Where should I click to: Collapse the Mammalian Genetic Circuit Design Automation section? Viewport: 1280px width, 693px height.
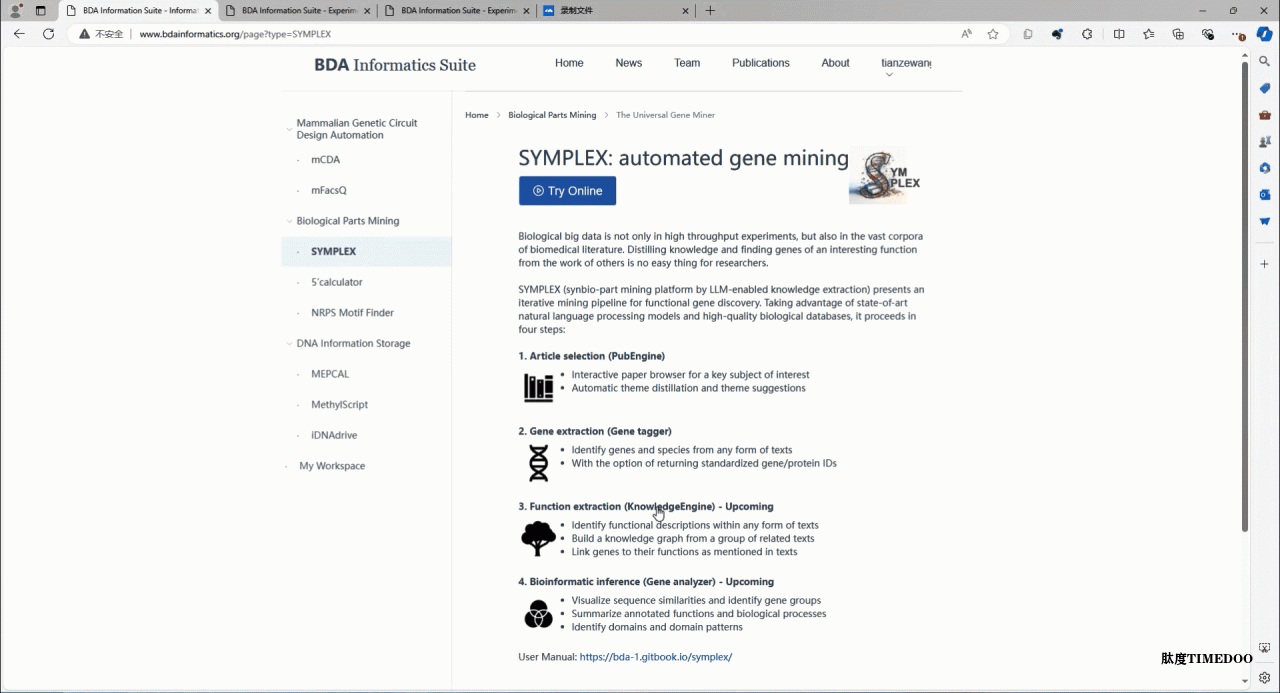pos(289,129)
